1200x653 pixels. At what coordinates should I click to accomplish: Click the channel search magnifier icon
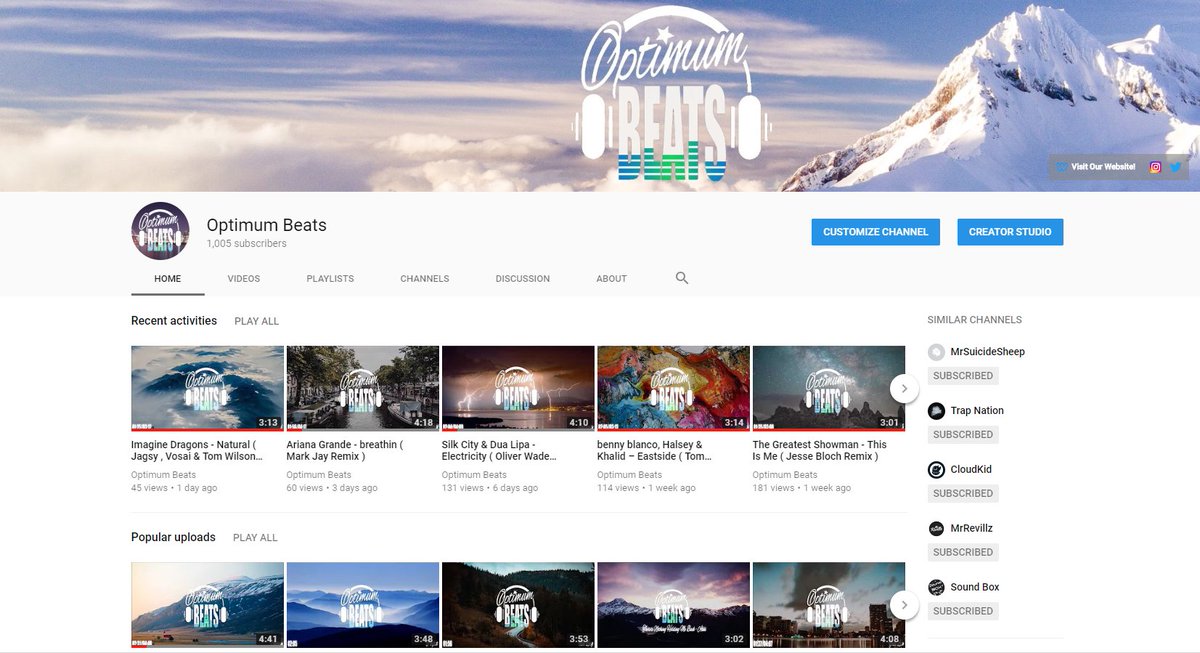[x=682, y=278]
